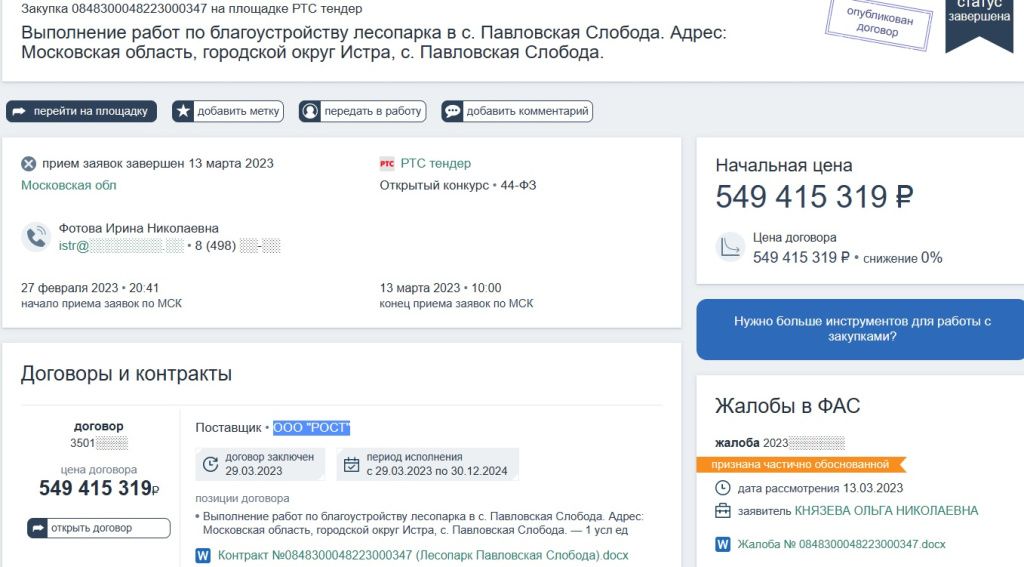This screenshot has height=567, width=1024.
Task: Download the Контракт №0848300048223000347 docx file
Action: point(423,555)
